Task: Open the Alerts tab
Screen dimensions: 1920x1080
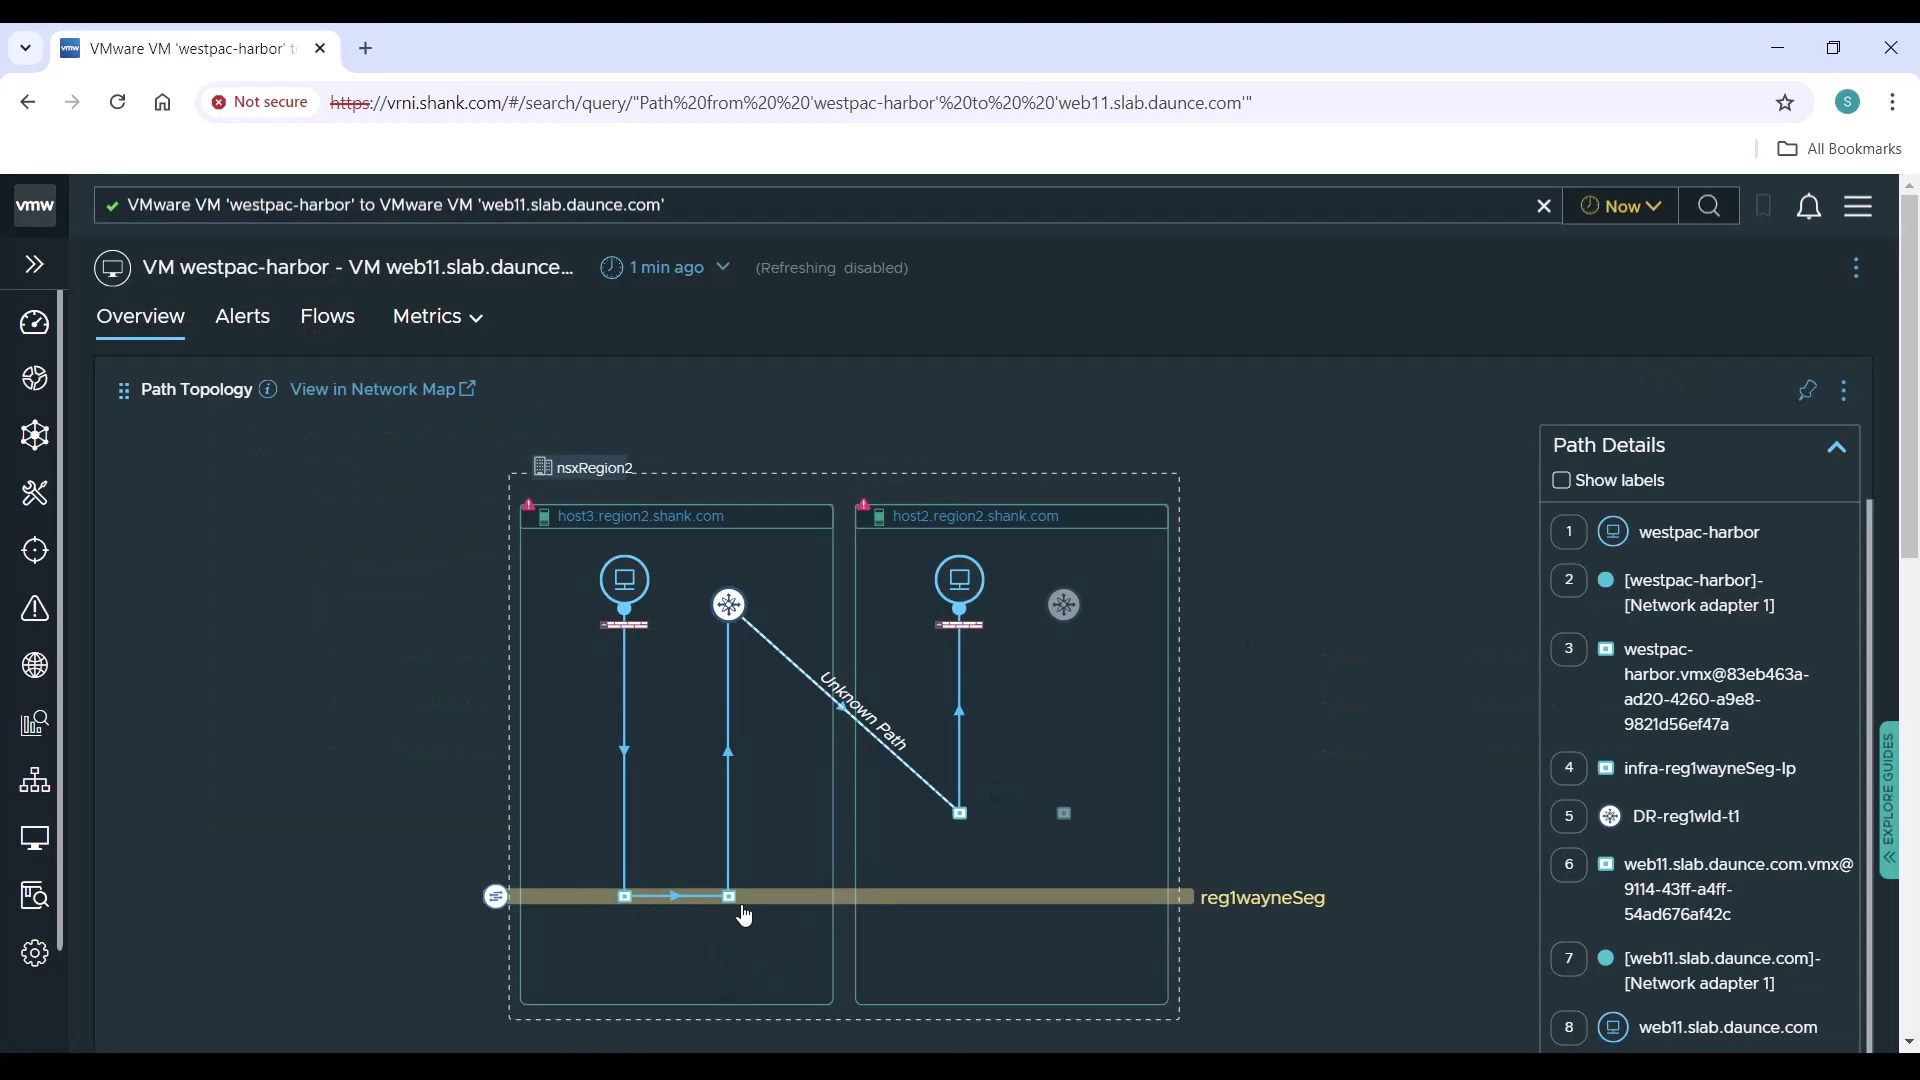Action: tap(242, 316)
